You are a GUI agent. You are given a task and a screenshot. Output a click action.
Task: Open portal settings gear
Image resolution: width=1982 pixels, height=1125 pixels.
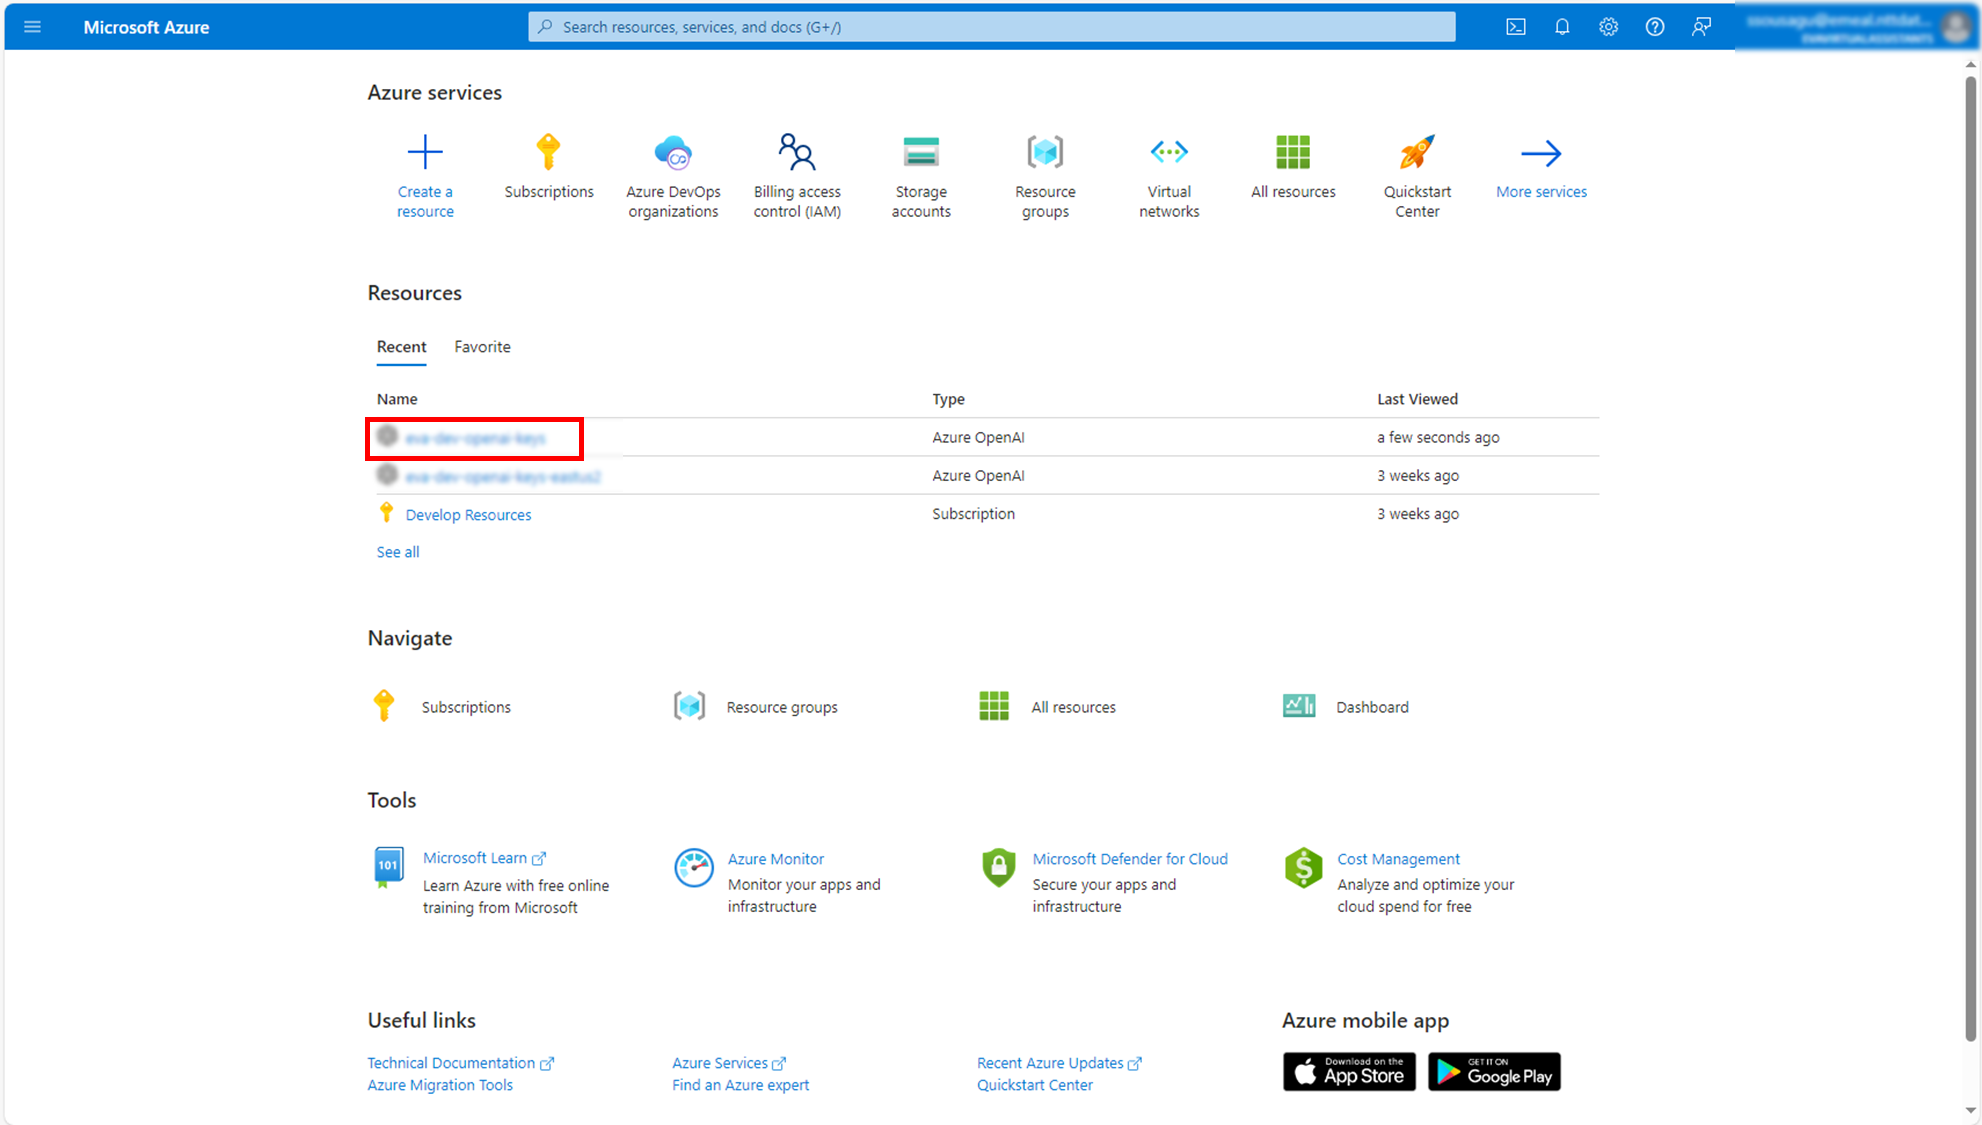[1608, 27]
